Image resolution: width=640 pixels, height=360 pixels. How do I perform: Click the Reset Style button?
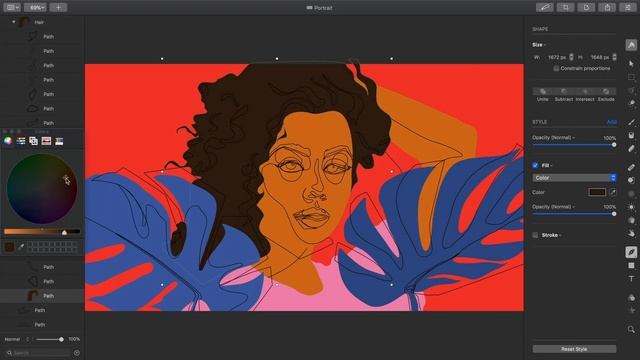pos(574,349)
